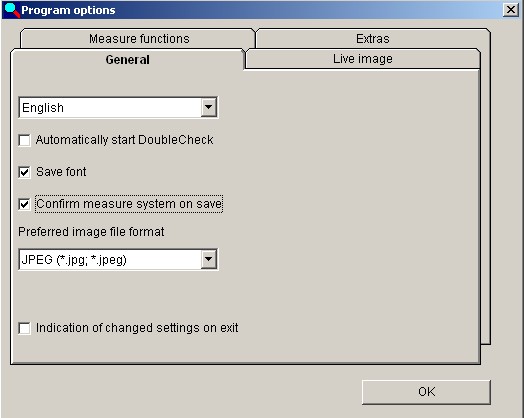Viewport: 524px width, 418px height.
Task: Click the Save font label text
Action: tap(61, 172)
